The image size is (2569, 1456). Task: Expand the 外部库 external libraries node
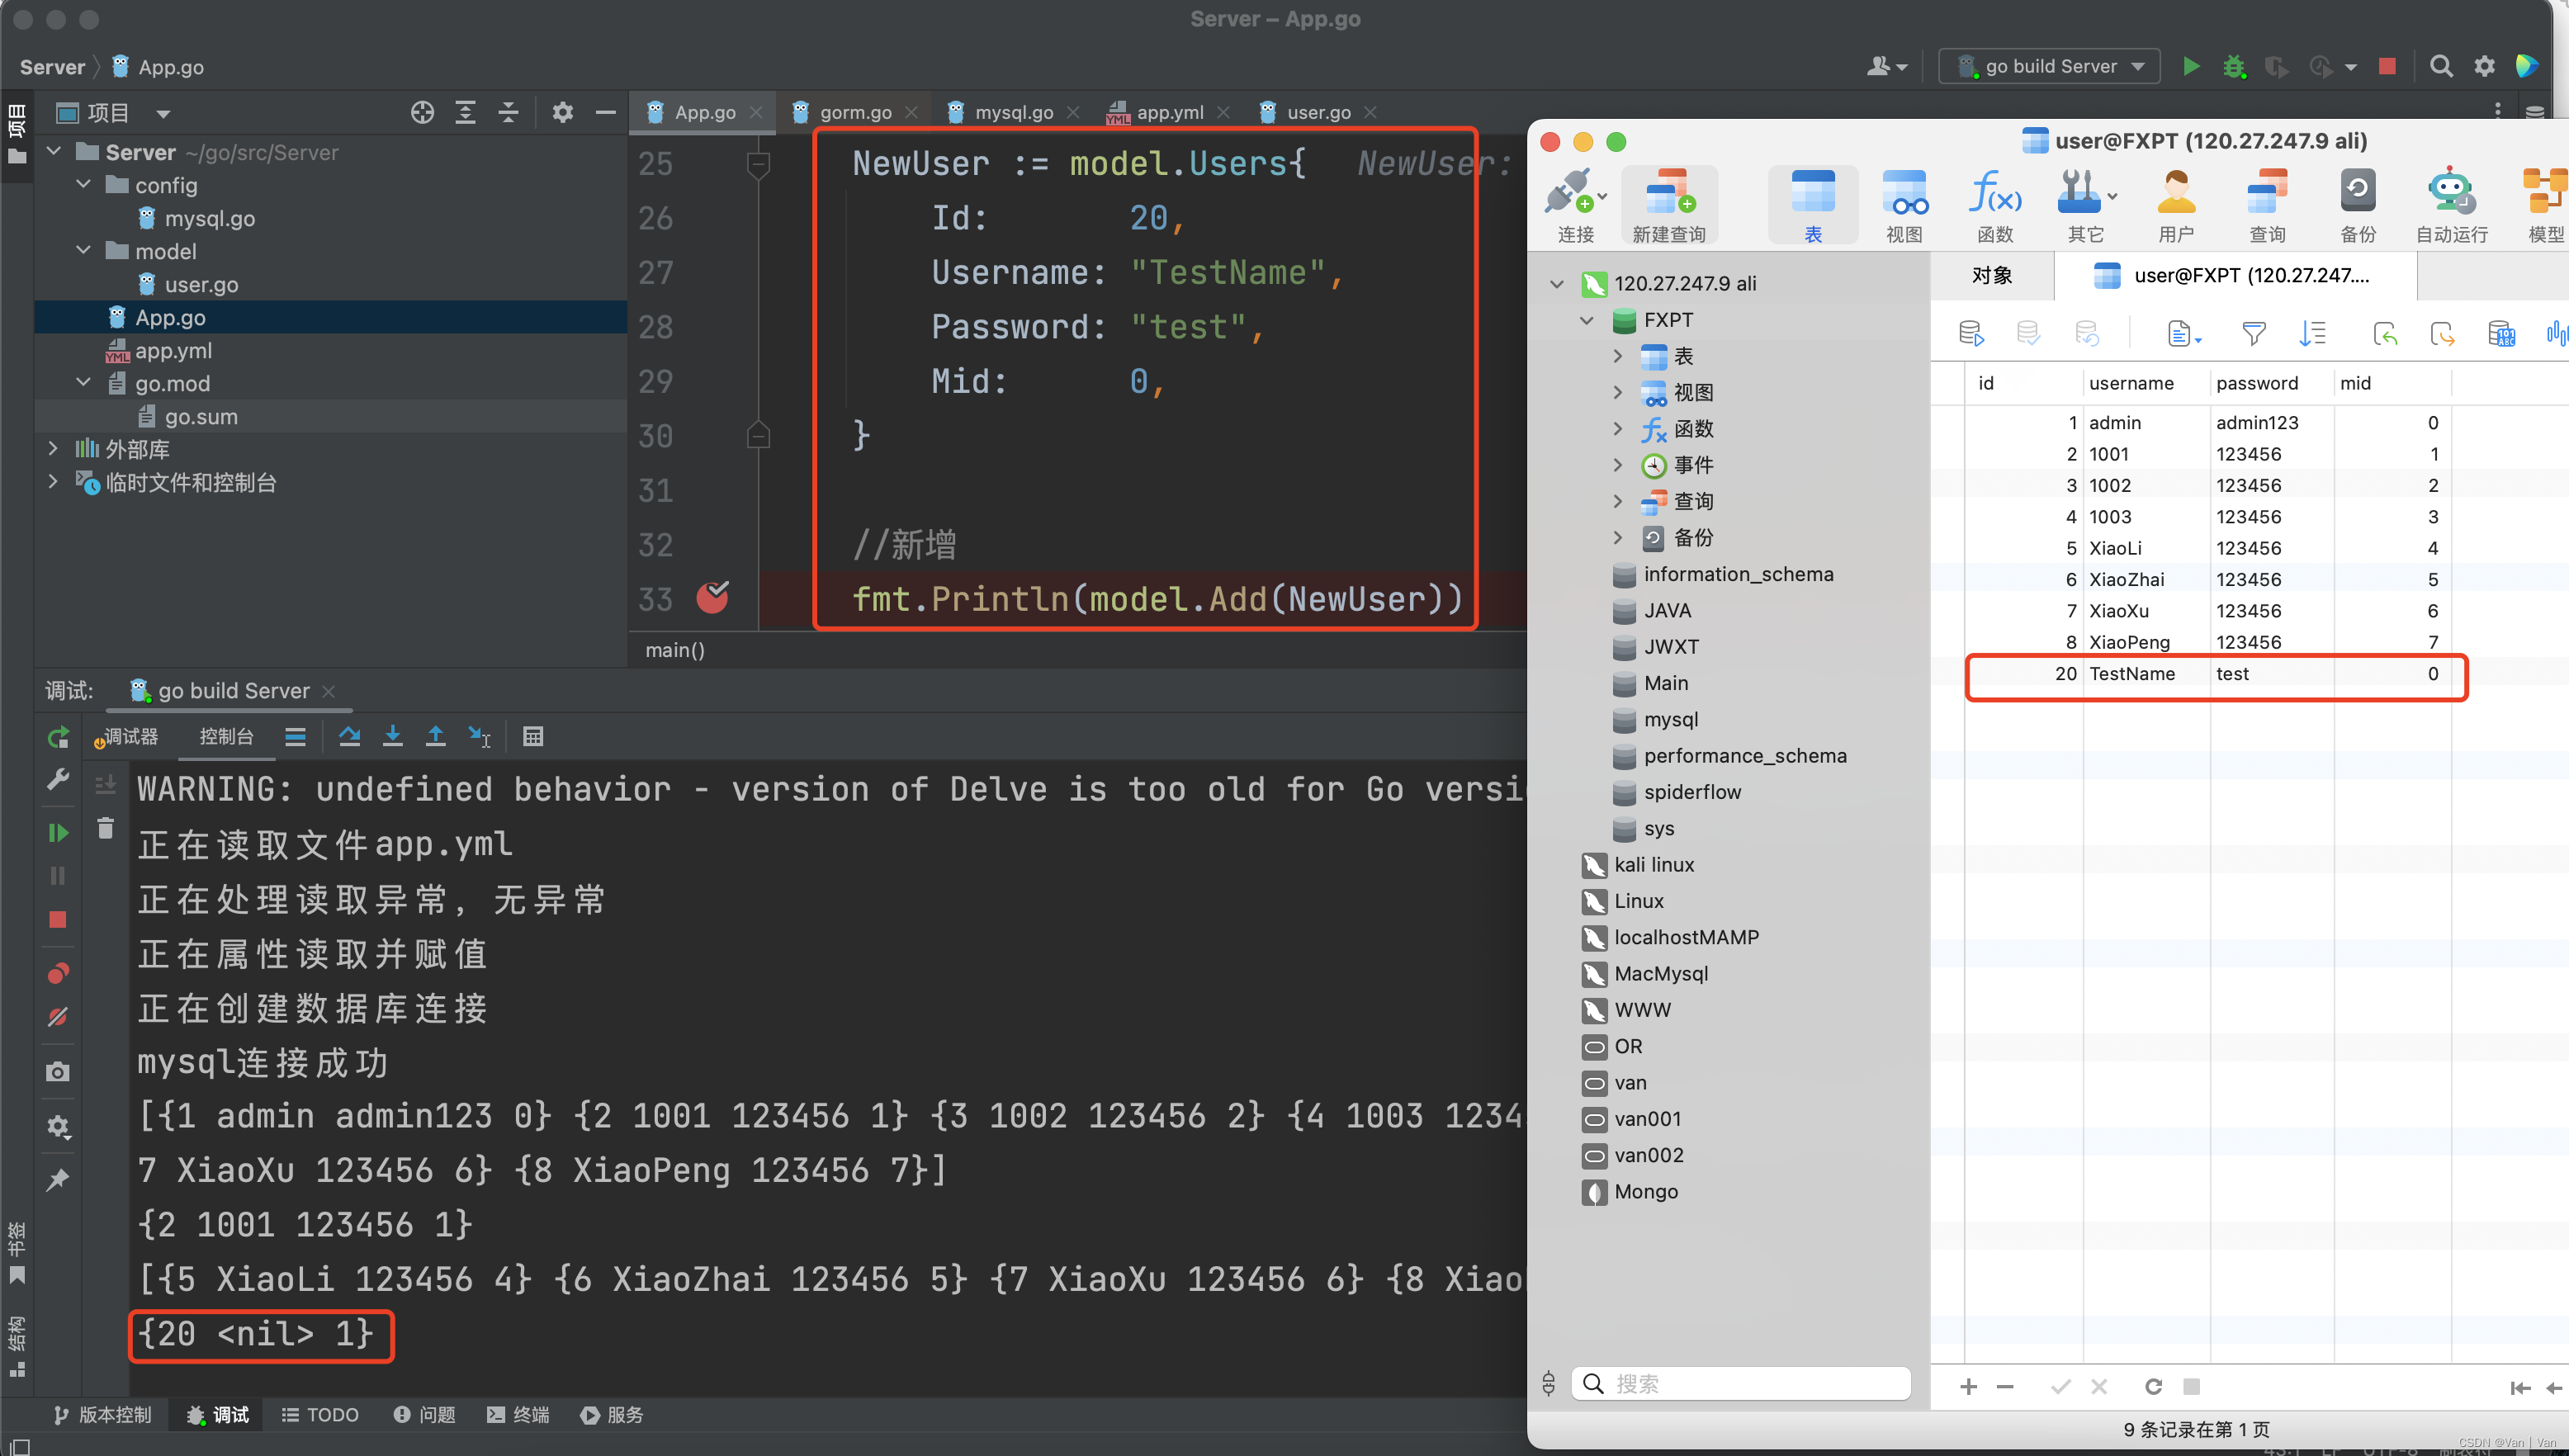click(x=54, y=449)
